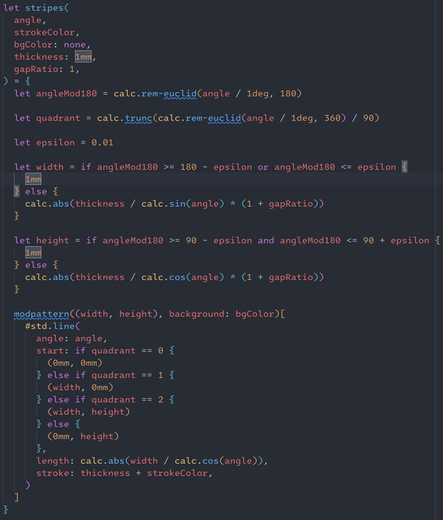Click "epsilon" in "let epsilon = 0.01"
443x520 pixels.
click(55, 143)
